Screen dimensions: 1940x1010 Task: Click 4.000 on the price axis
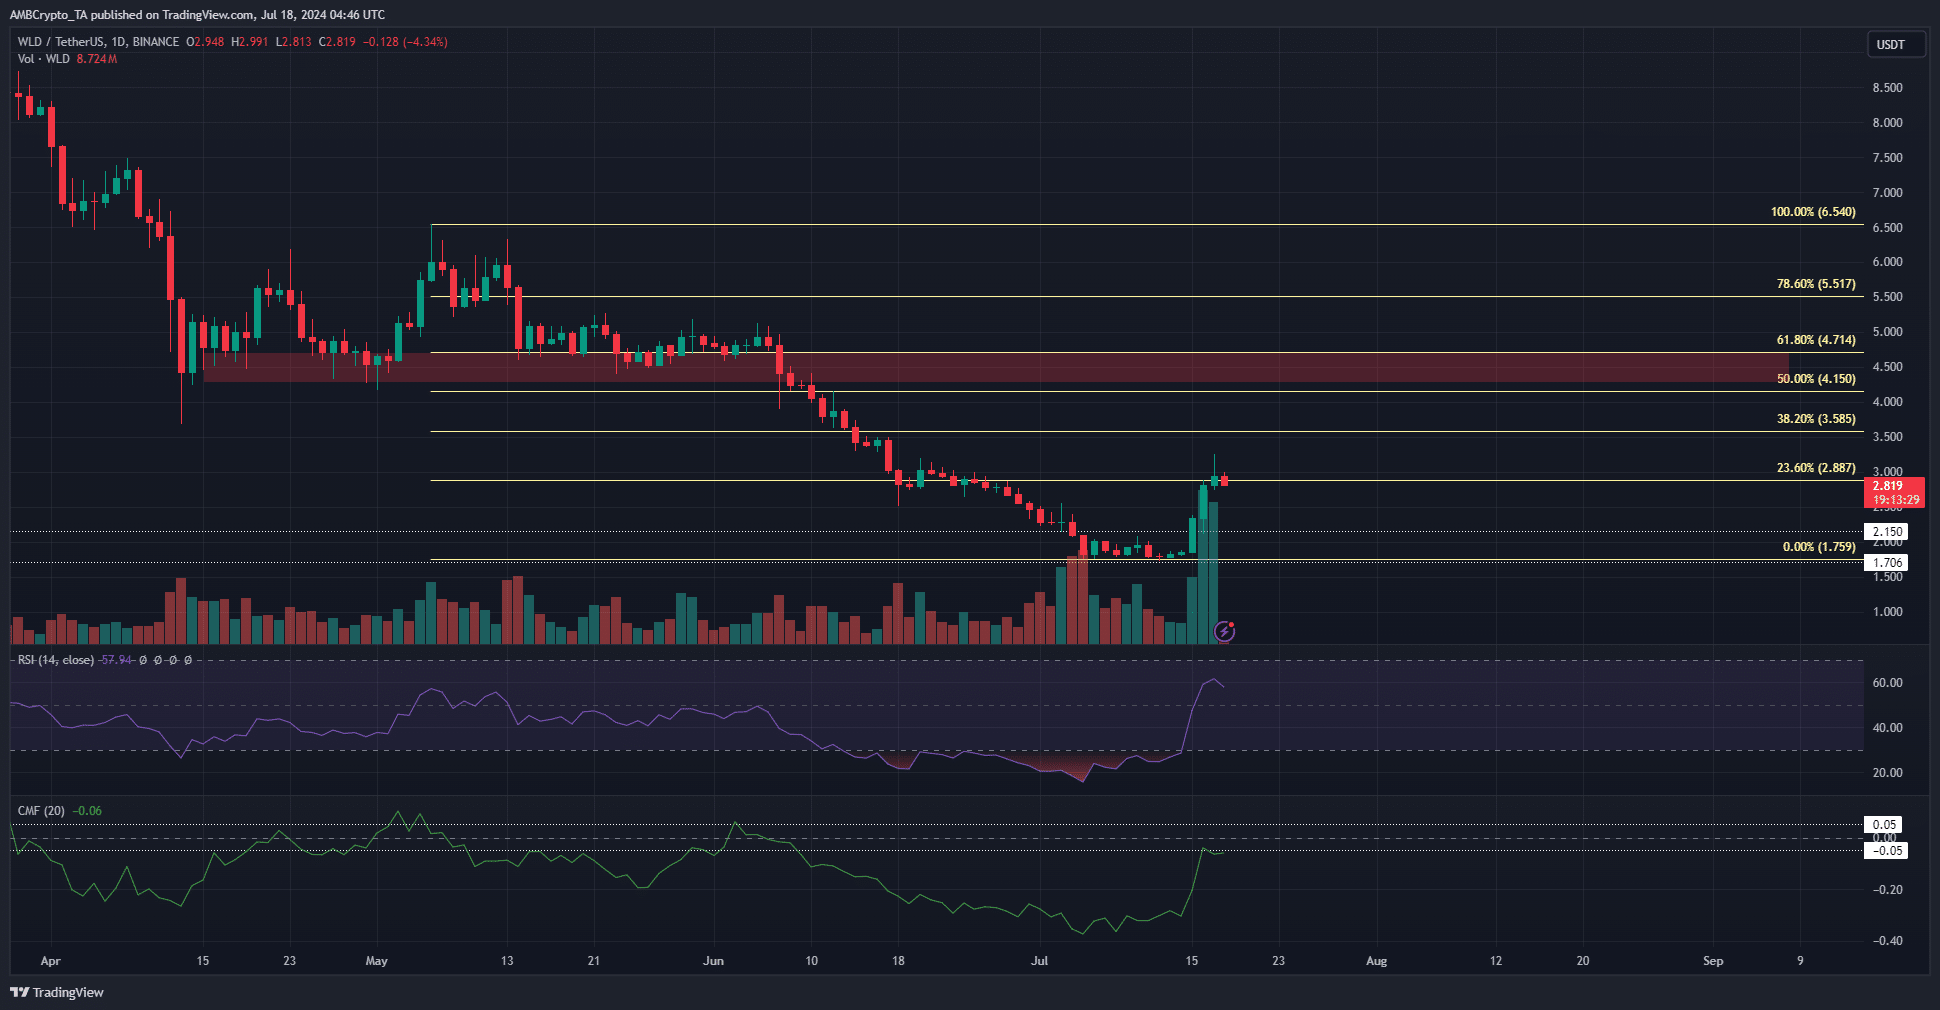1887,402
